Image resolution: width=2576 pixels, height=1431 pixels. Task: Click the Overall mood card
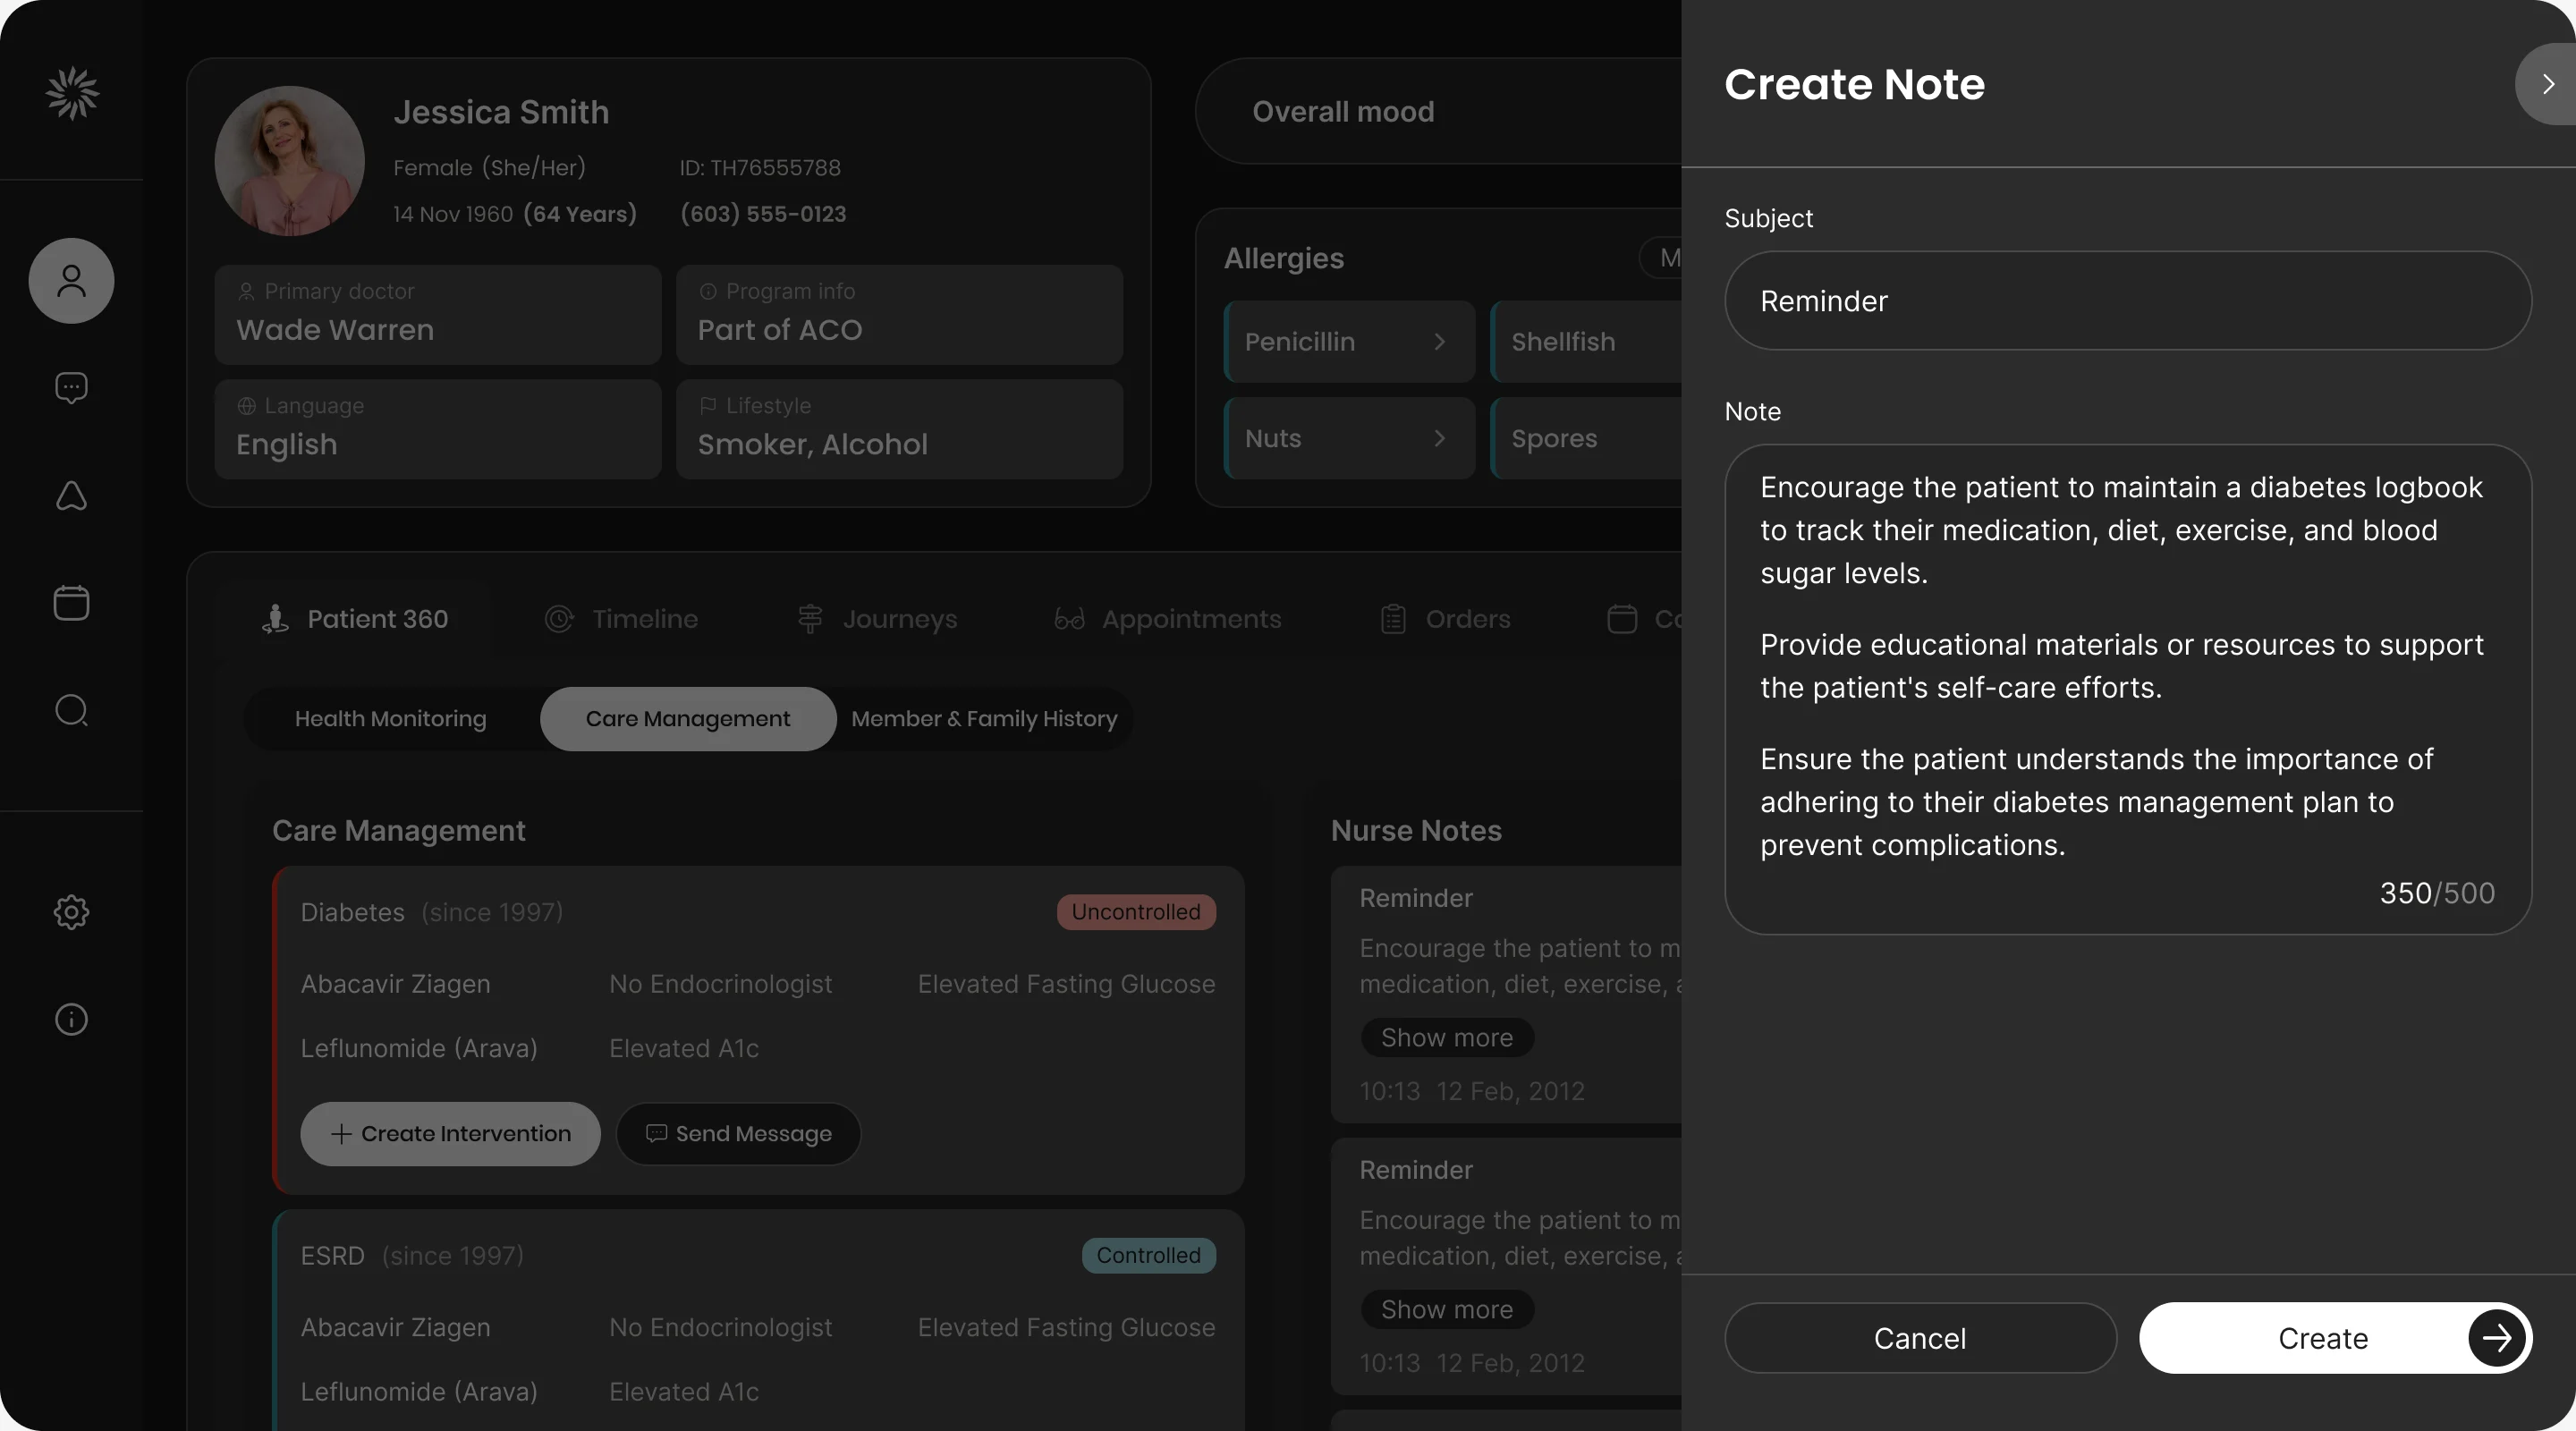coord(1439,111)
